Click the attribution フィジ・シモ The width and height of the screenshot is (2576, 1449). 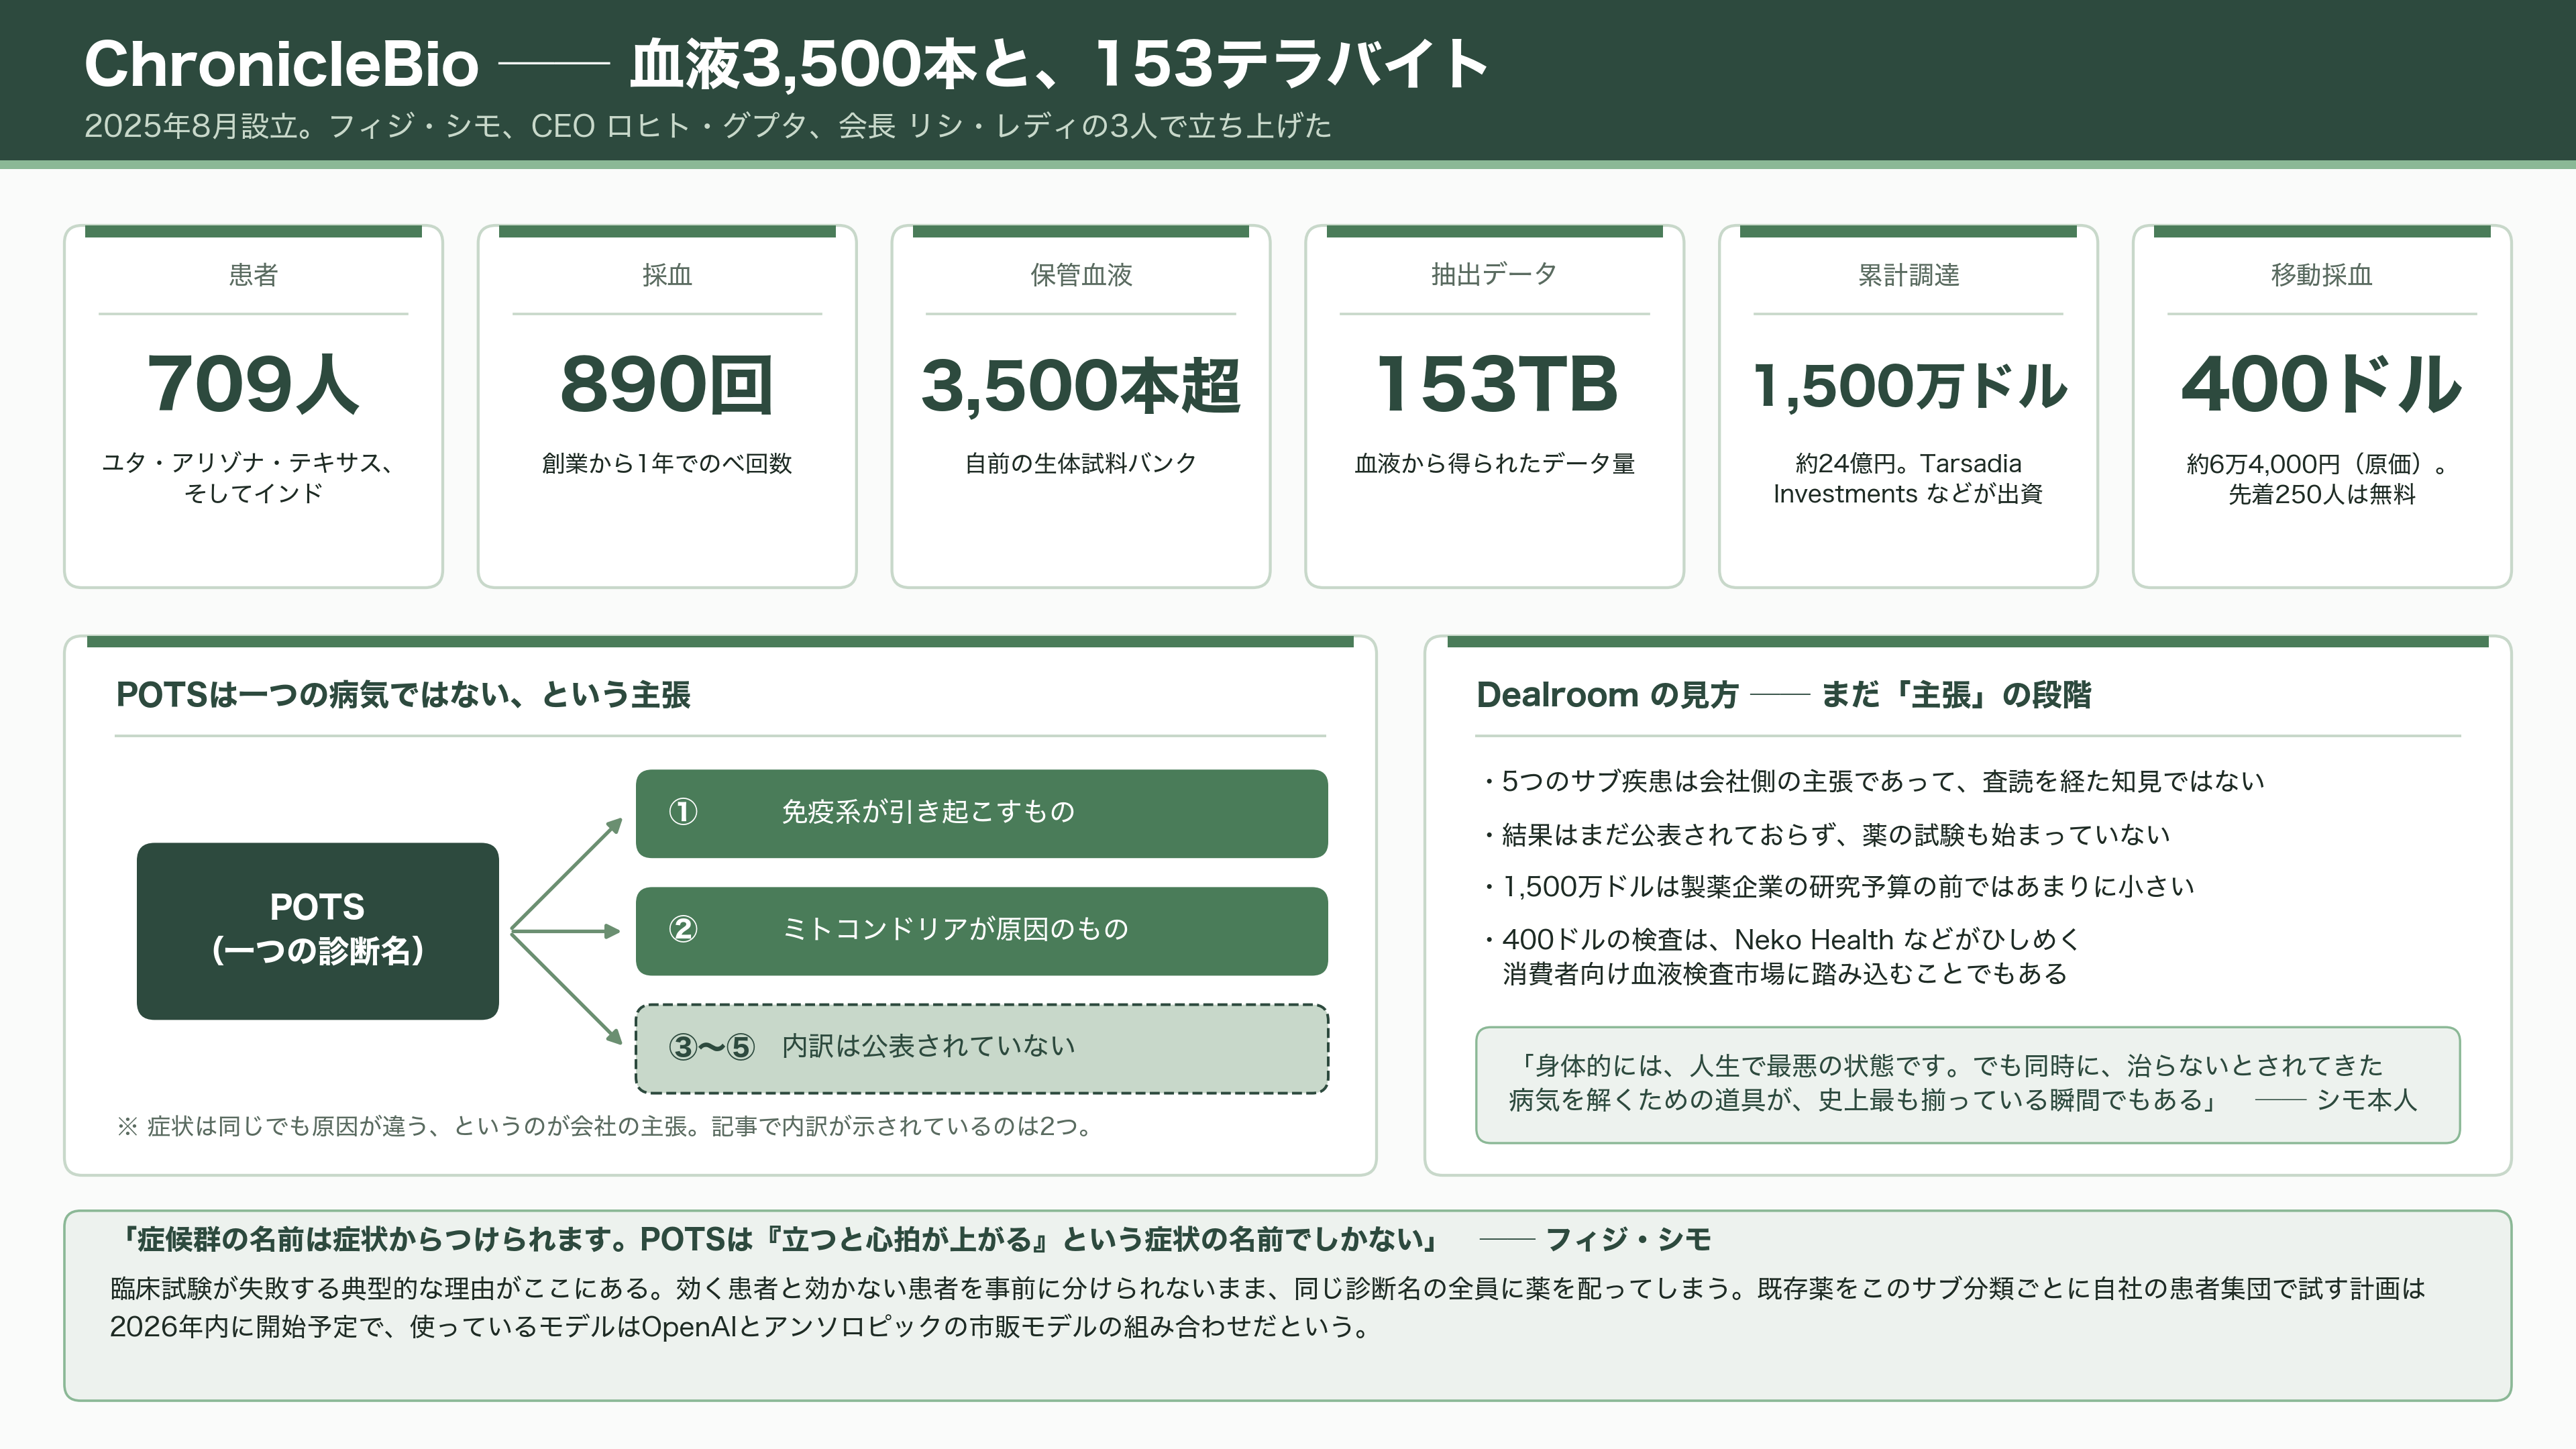click(x=1628, y=1239)
